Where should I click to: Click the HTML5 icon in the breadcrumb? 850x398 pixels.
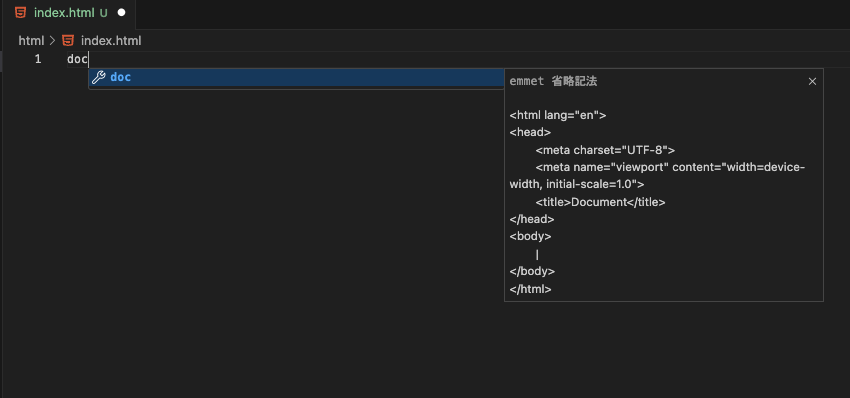(68, 41)
